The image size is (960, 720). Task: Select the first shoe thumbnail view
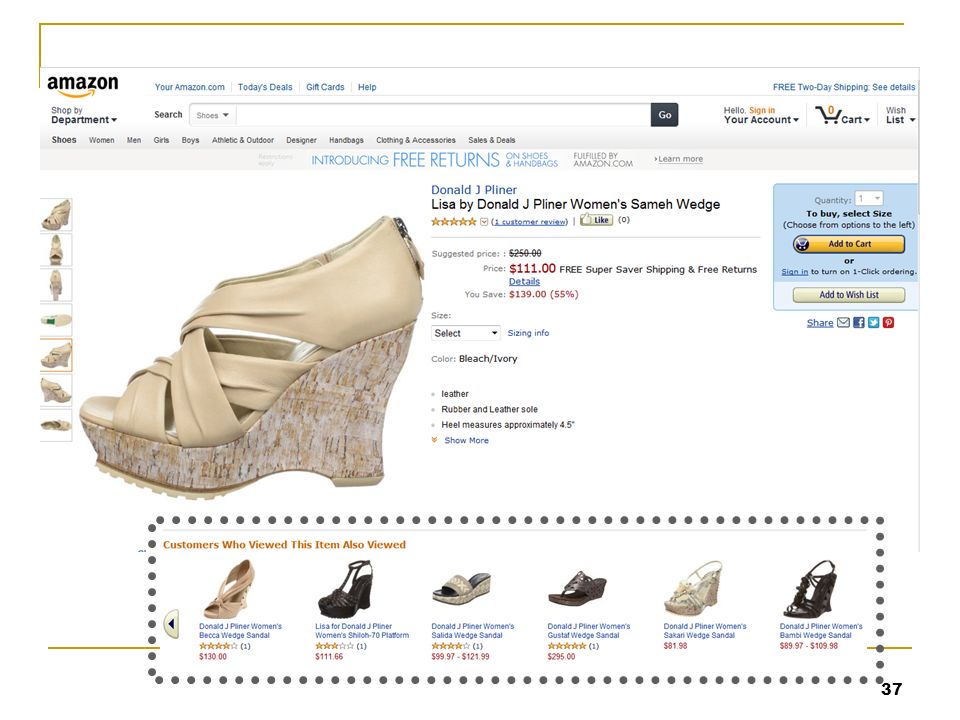pos(56,215)
